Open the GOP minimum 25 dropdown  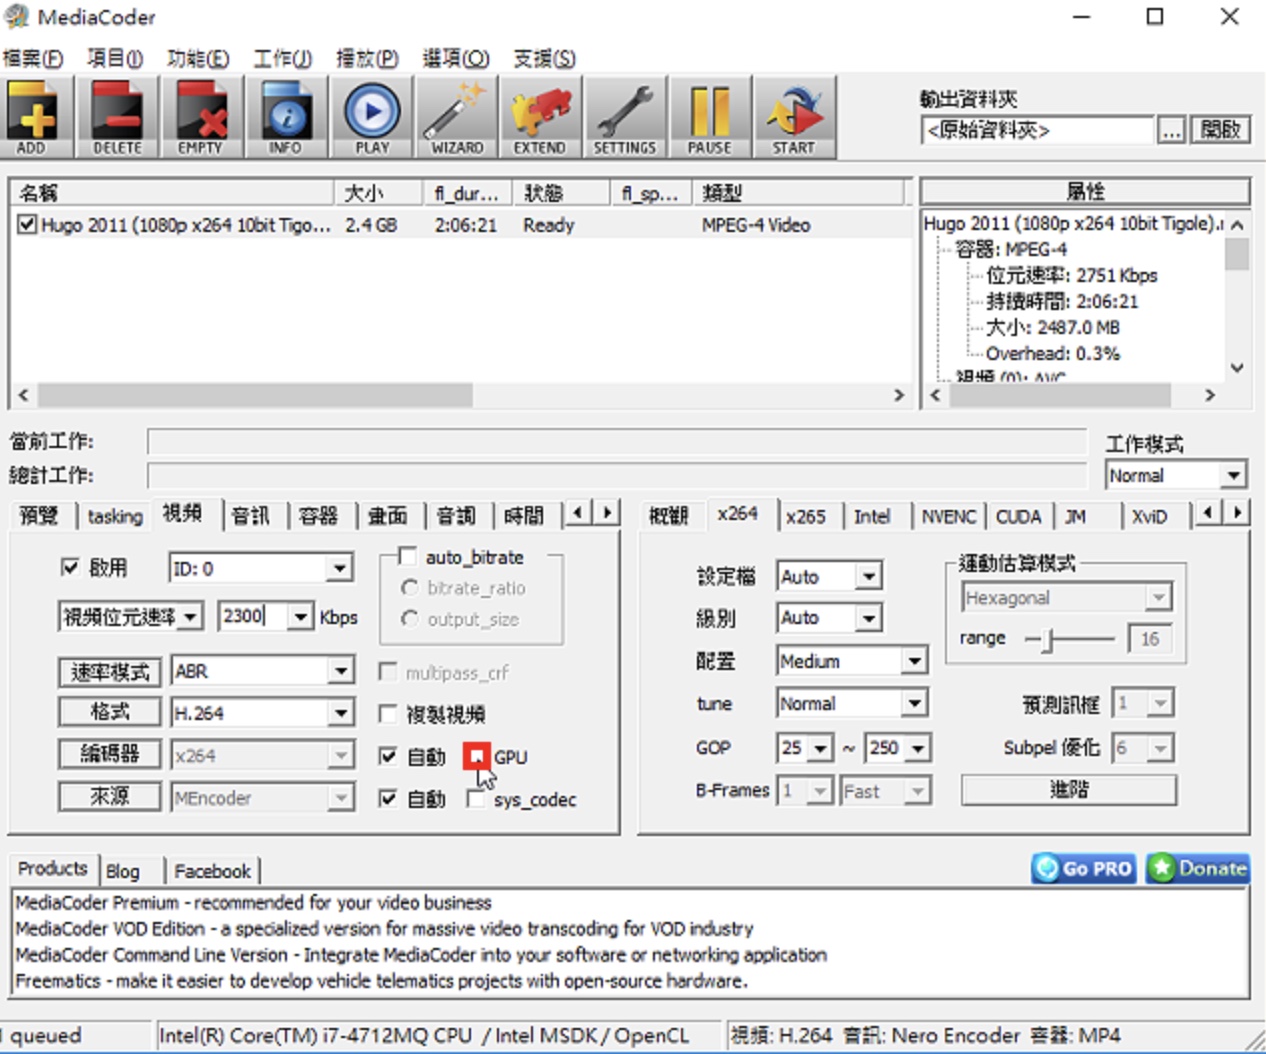coord(820,748)
